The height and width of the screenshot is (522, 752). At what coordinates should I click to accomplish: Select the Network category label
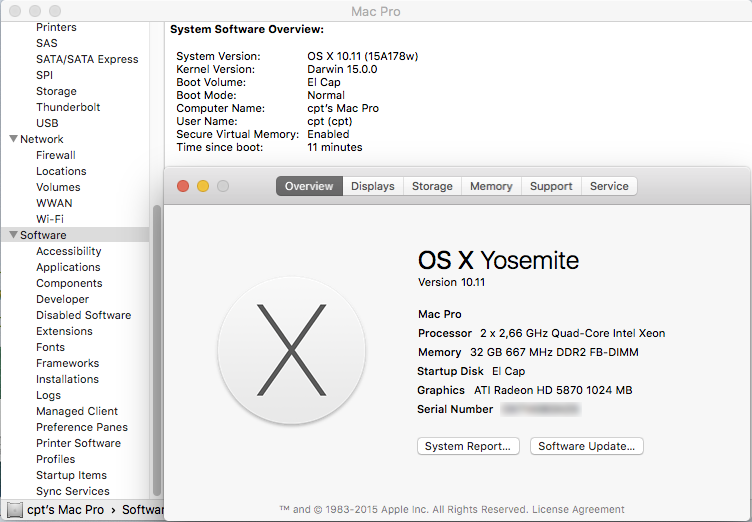42,139
